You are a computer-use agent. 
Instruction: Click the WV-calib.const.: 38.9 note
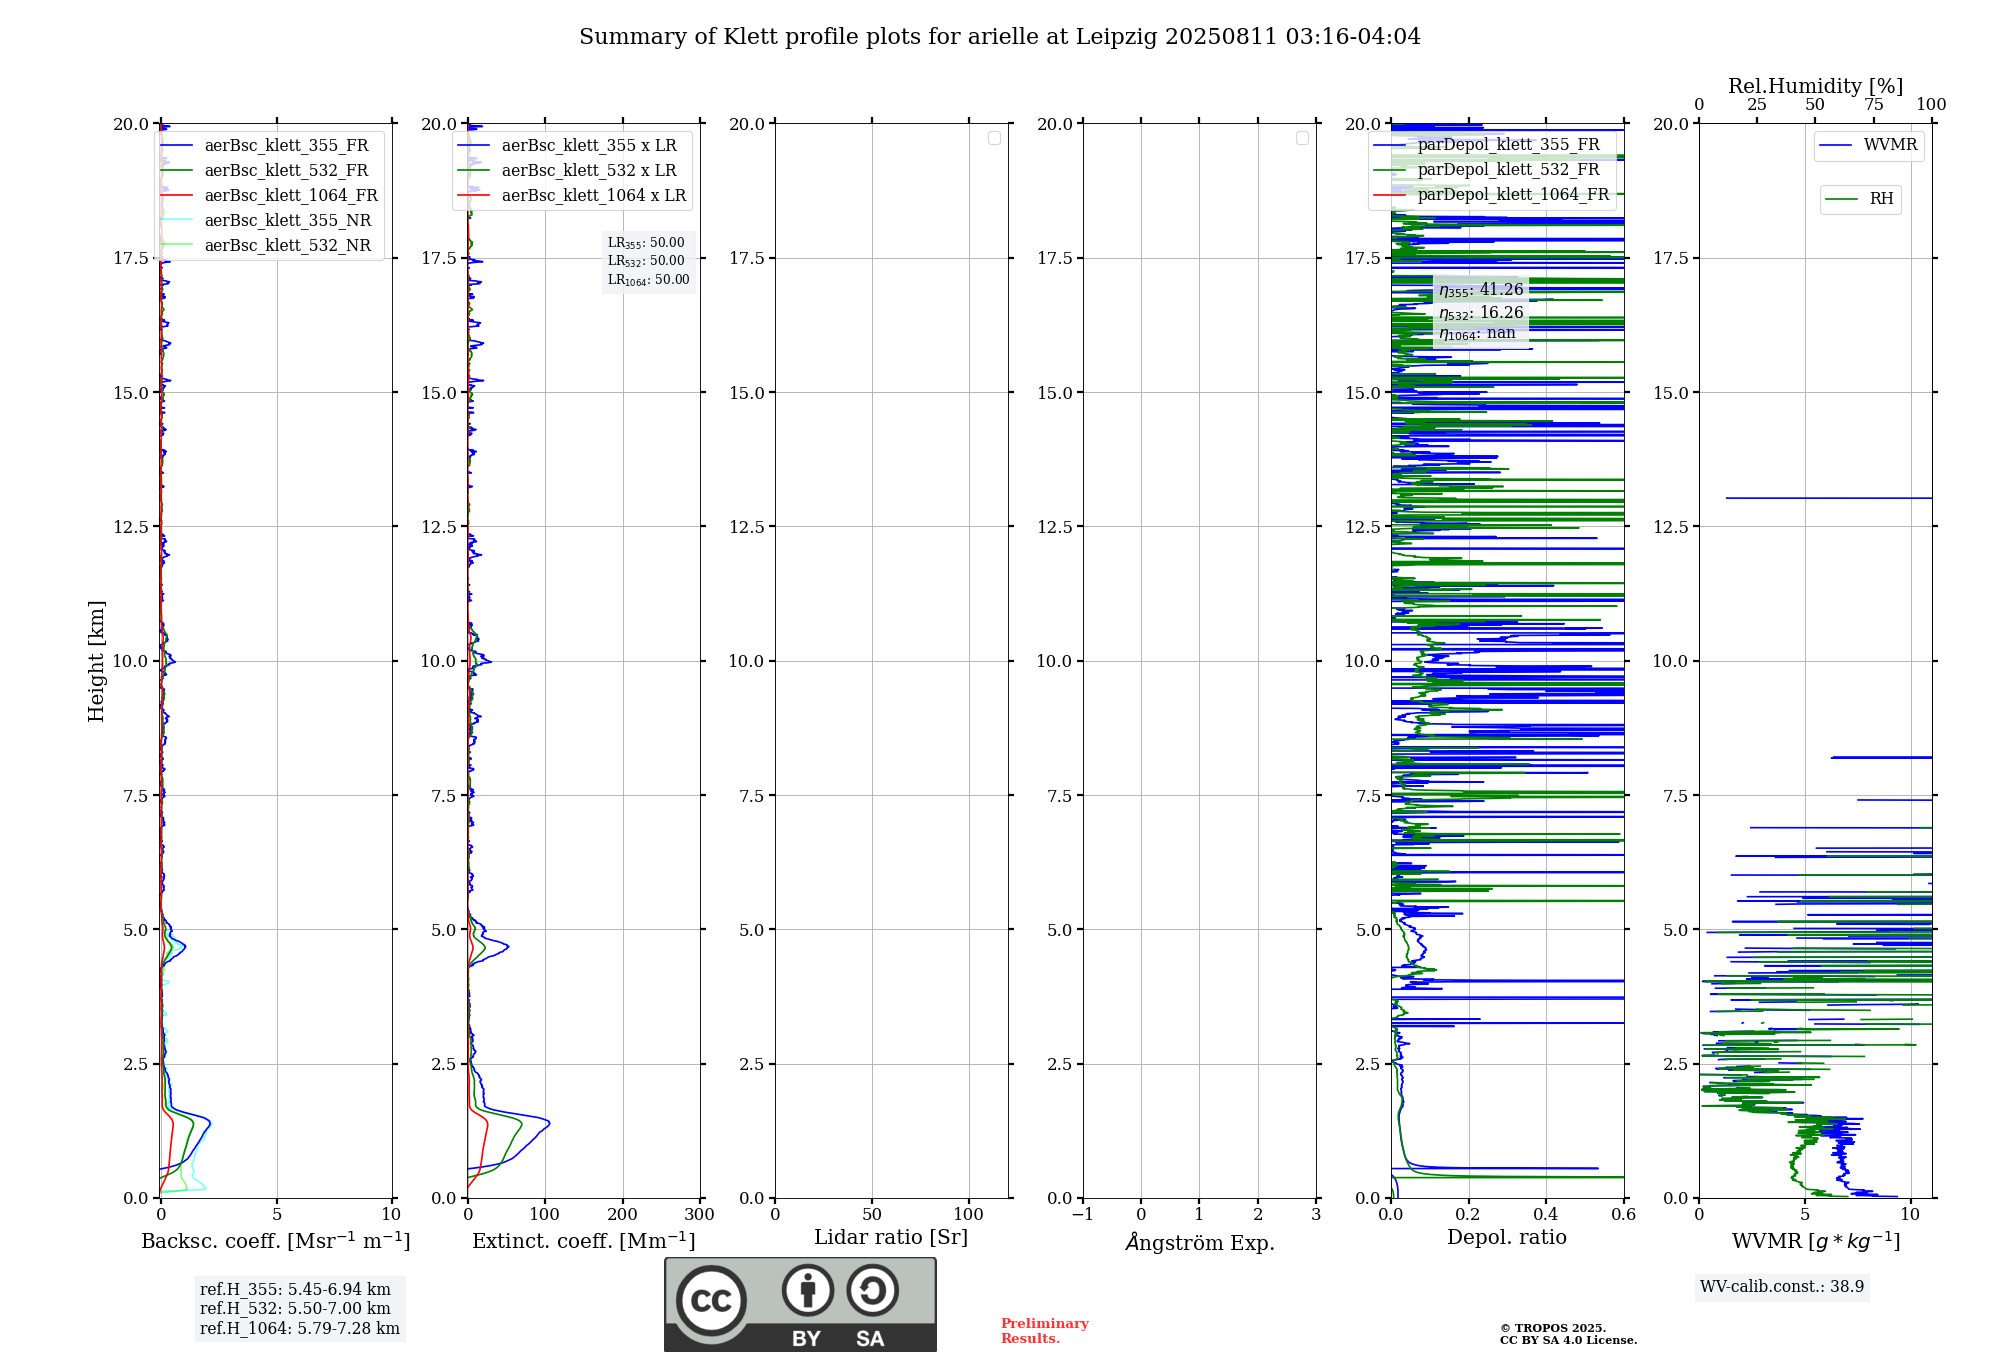(x=1782, y=1287)
